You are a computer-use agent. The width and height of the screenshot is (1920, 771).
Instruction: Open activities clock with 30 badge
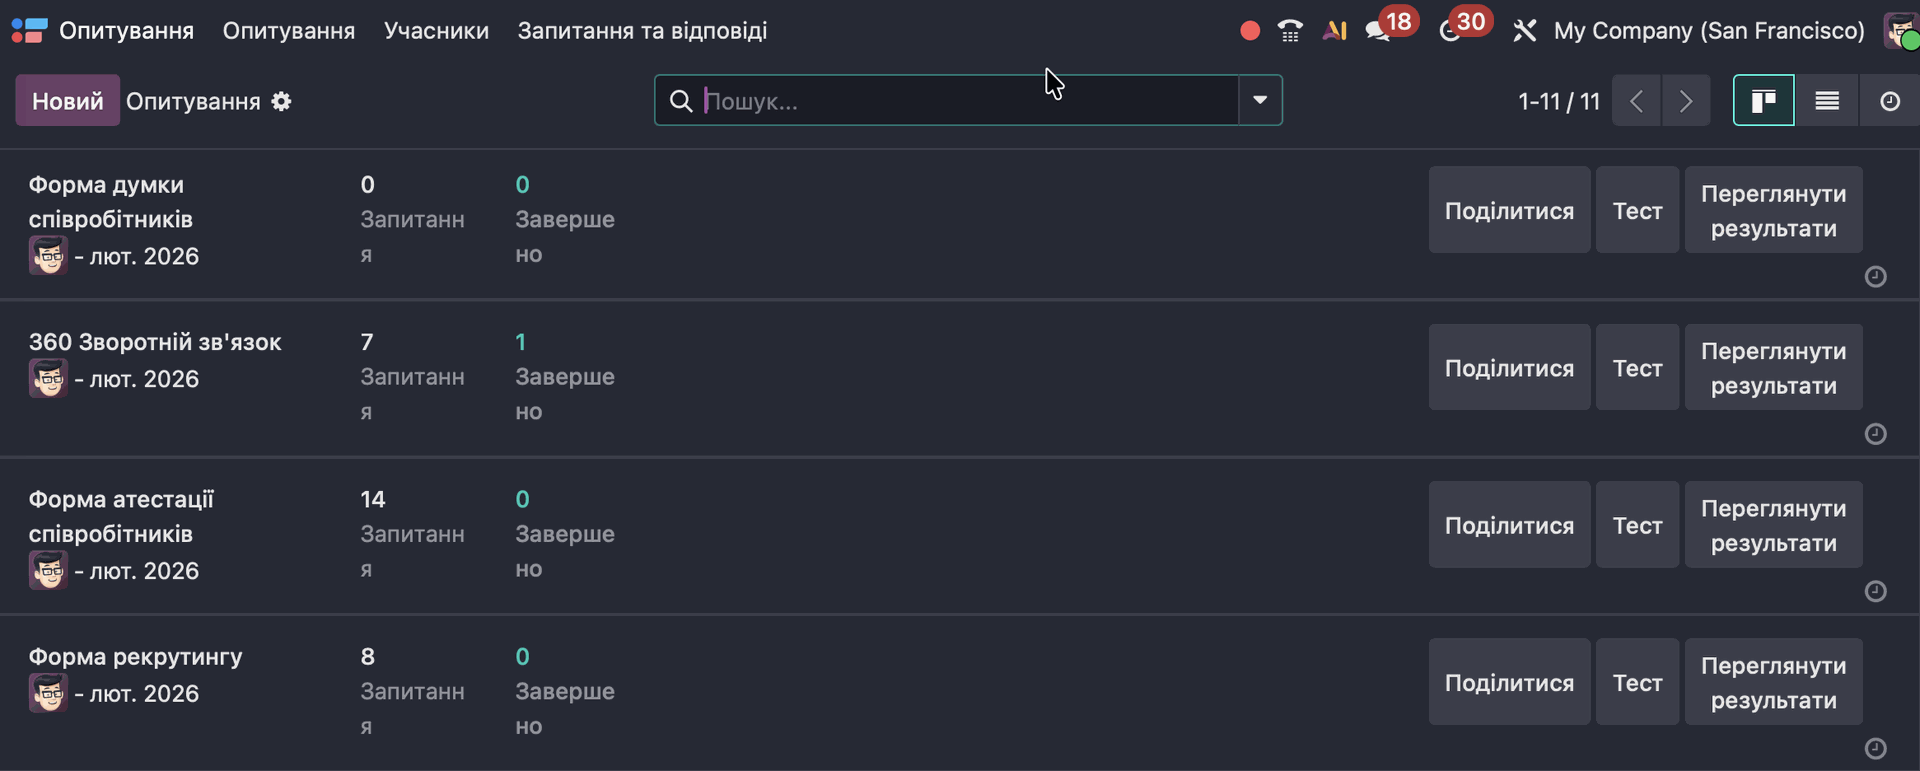pos(1450,31)
